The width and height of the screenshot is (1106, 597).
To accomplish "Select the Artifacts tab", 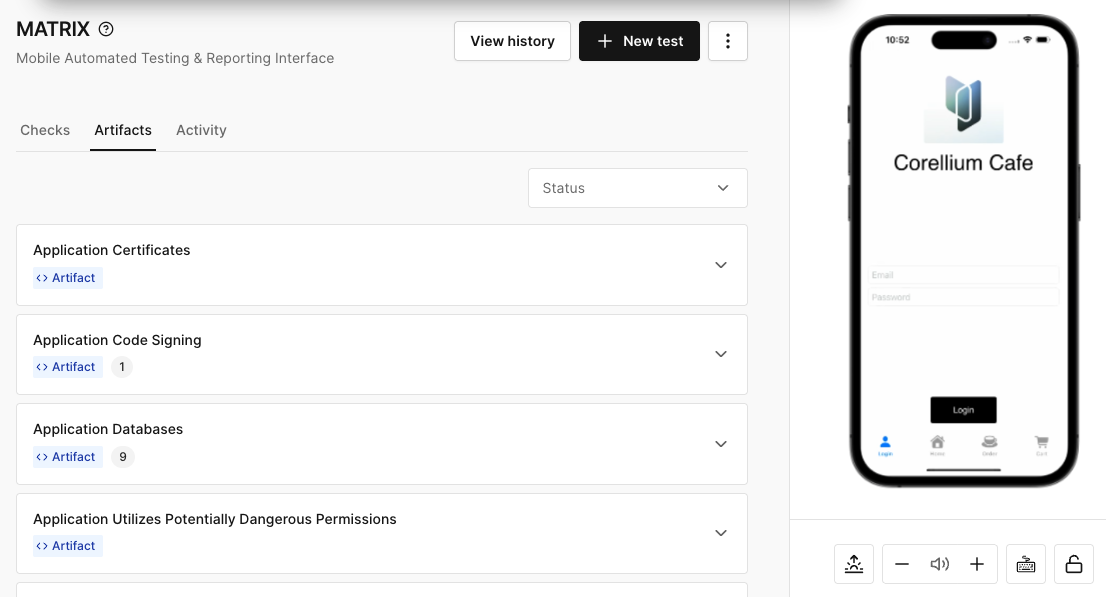I will pos(123,130).
